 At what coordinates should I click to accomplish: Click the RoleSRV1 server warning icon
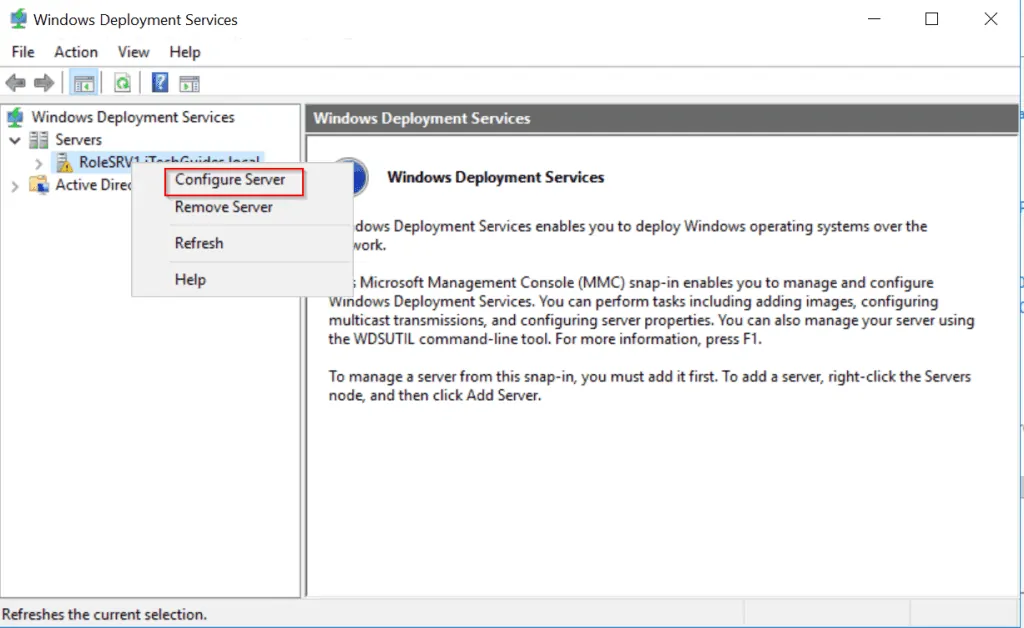[x=64, y=162]
